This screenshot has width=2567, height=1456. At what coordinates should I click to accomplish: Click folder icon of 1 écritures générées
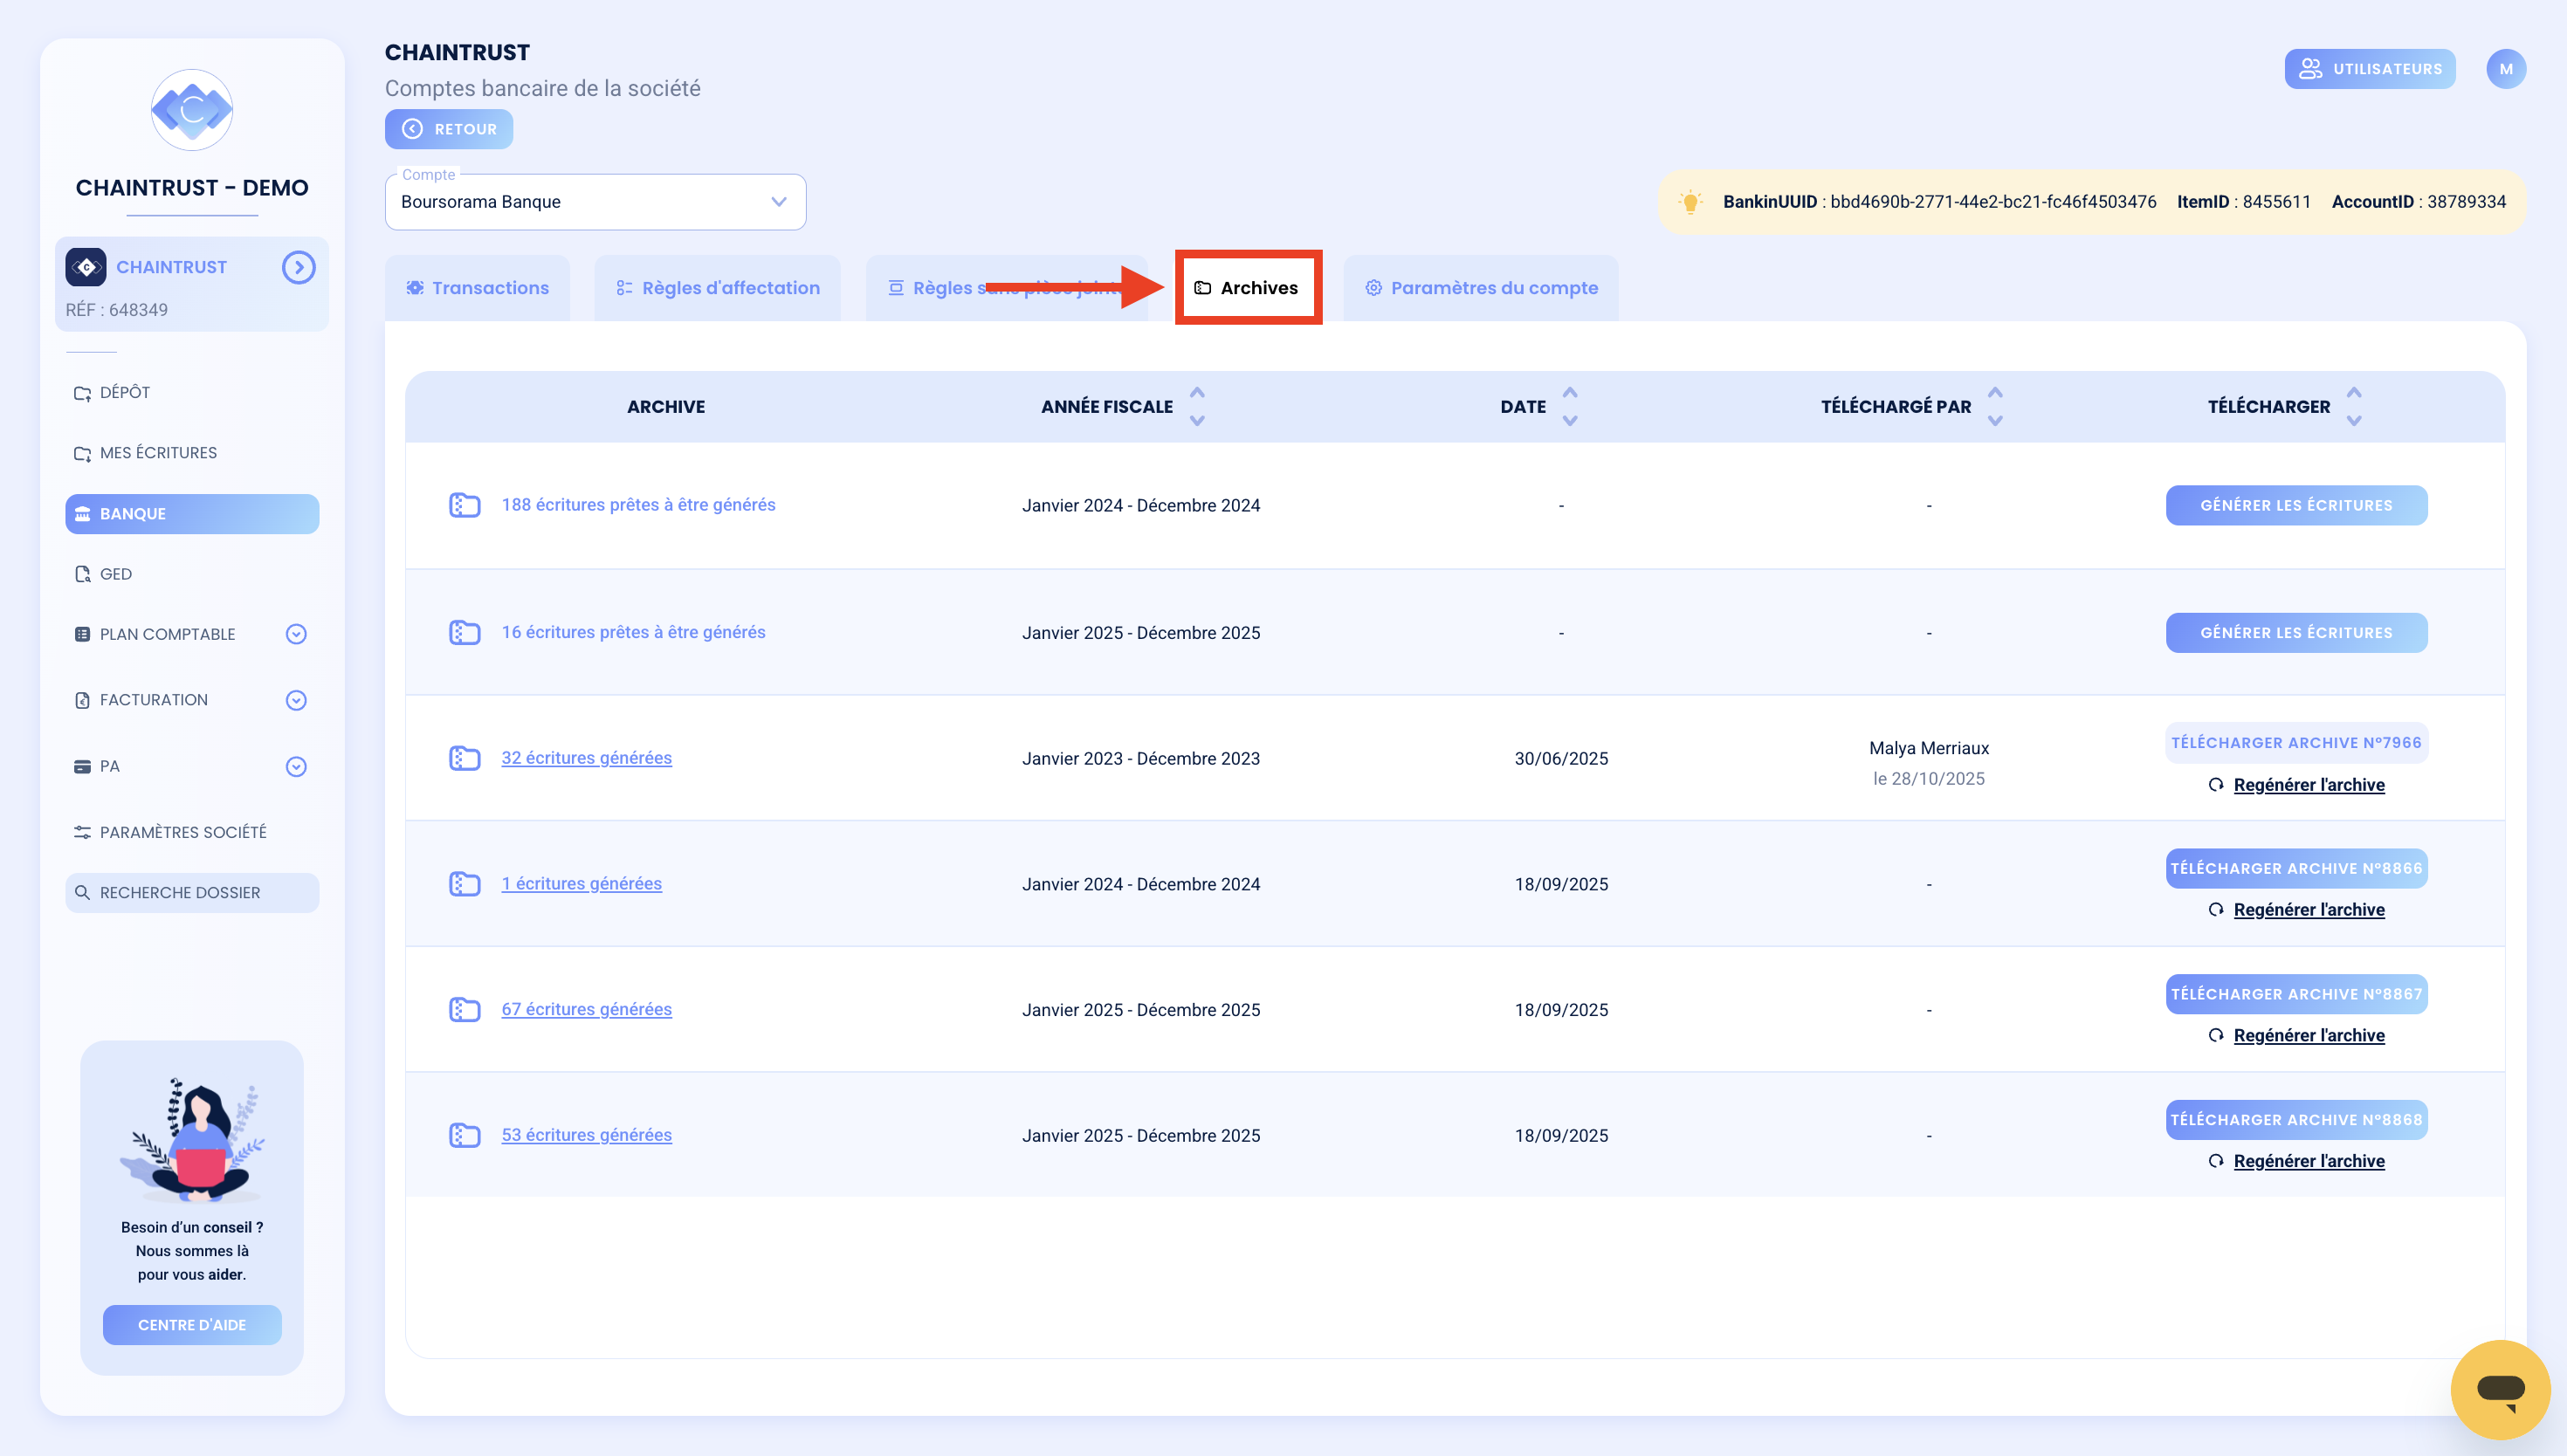click(464, 884)
